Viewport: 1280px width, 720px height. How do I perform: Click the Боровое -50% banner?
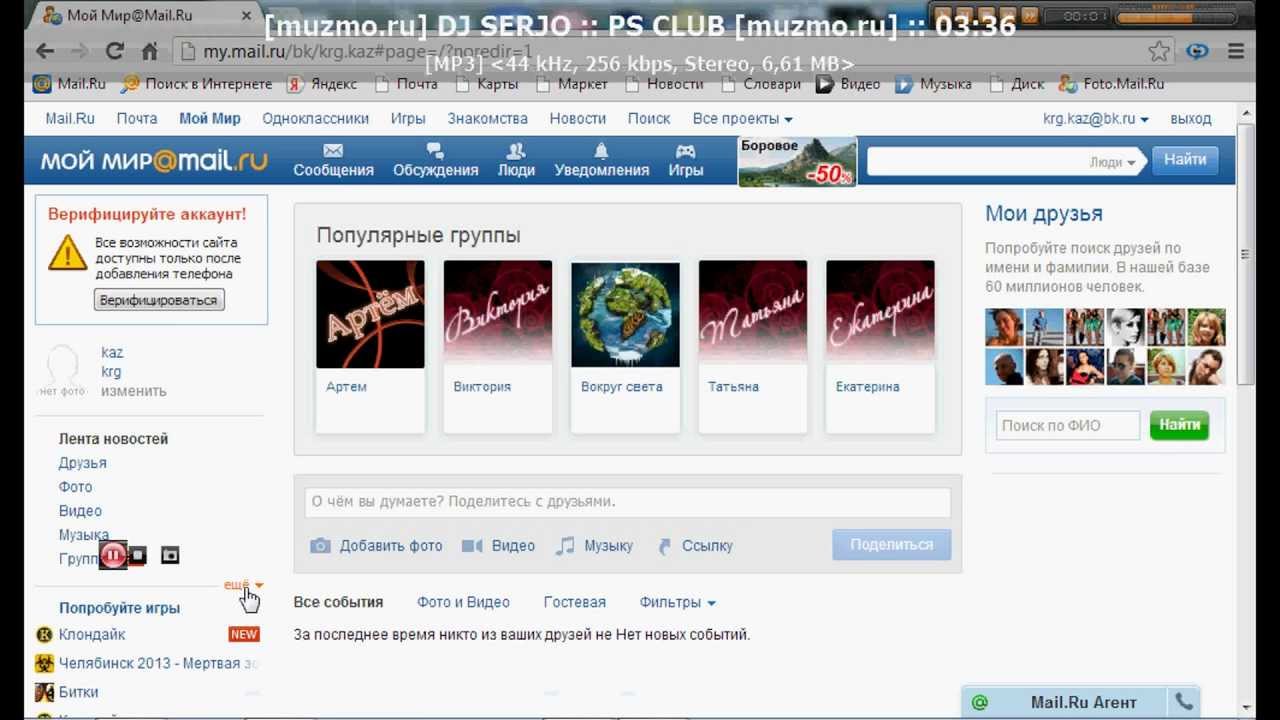pos(797,162)
